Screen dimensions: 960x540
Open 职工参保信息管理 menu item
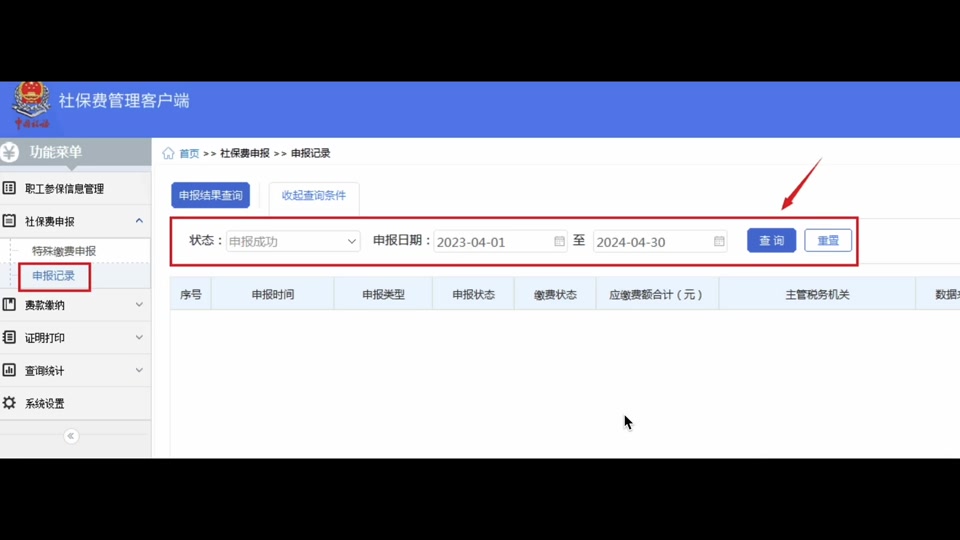[x=75, y=189]
